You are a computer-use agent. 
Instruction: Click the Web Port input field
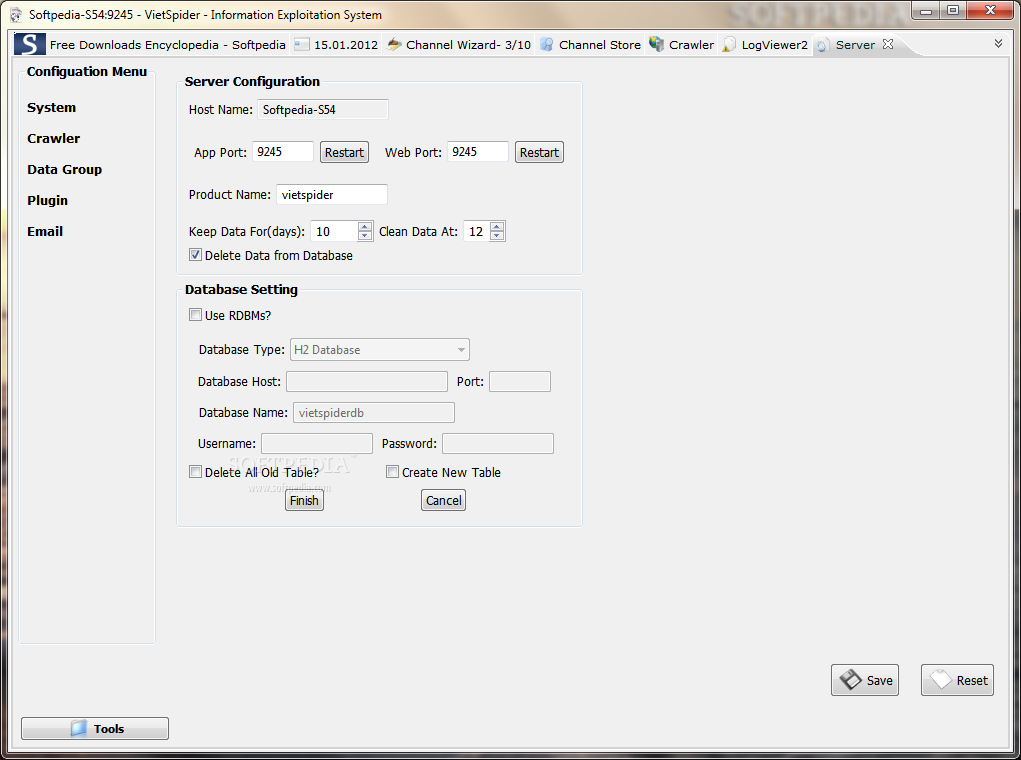click(477, 152)
